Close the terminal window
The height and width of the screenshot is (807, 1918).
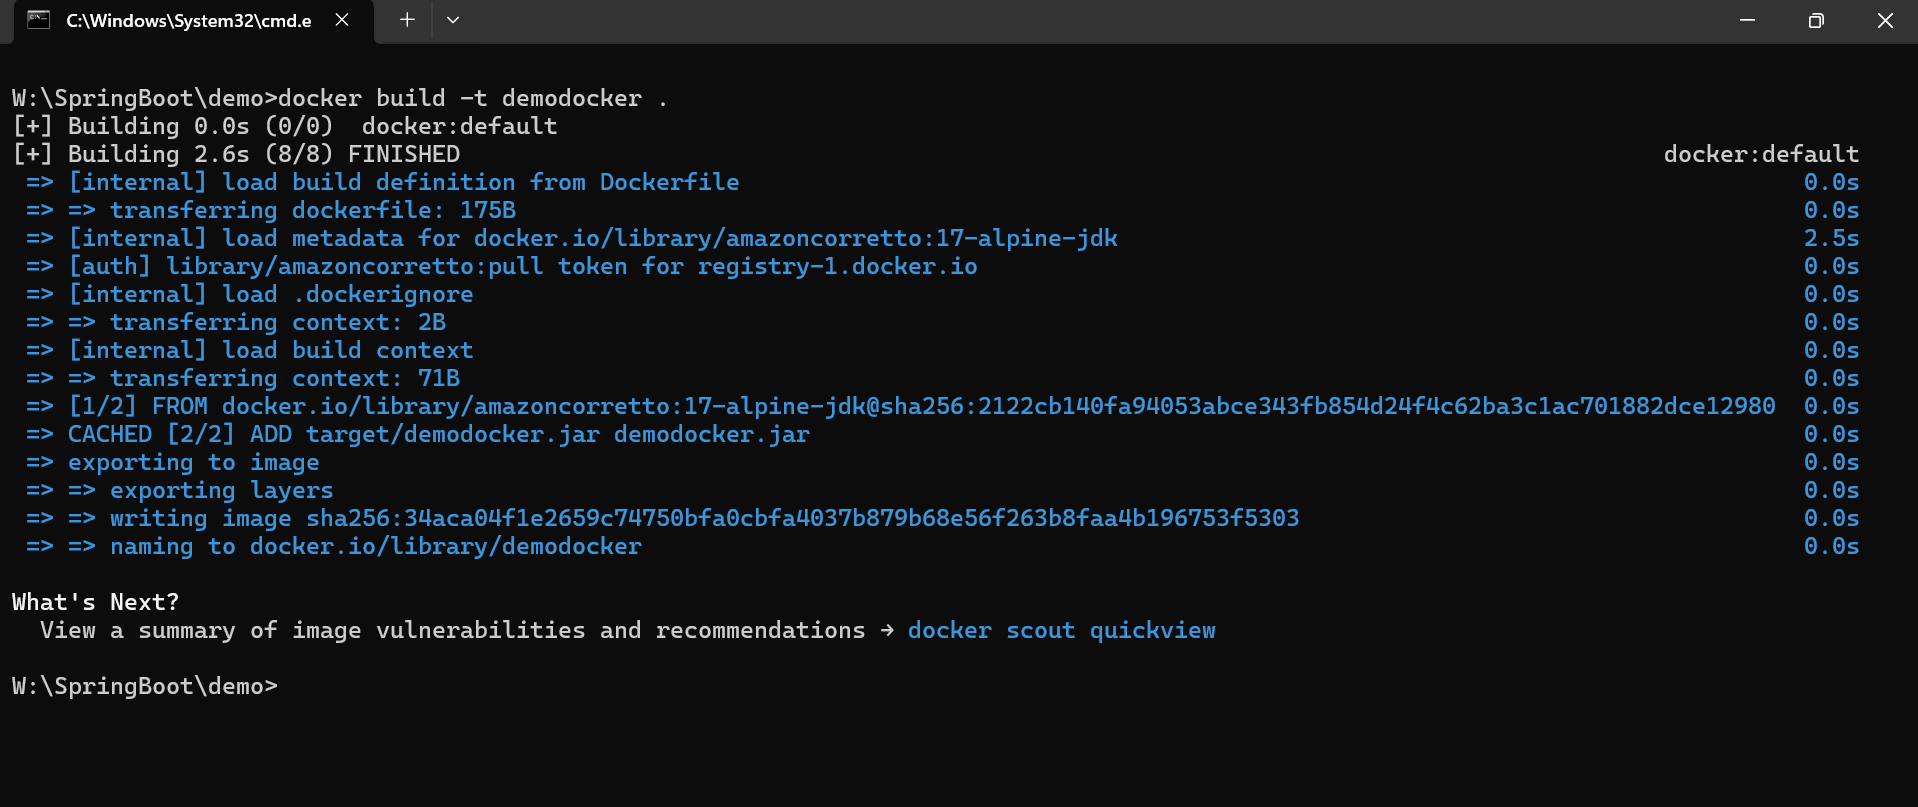coord(1885,20)
